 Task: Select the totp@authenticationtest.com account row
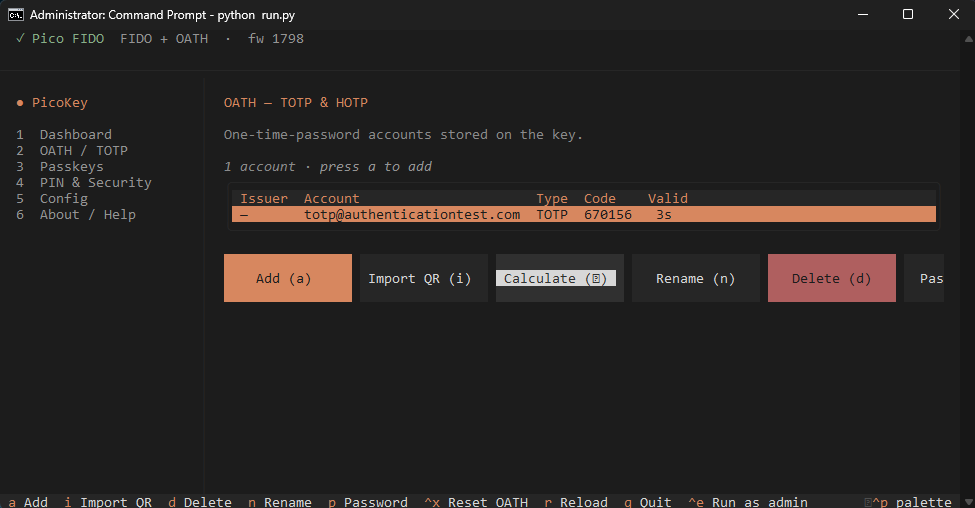coord(584,215)
